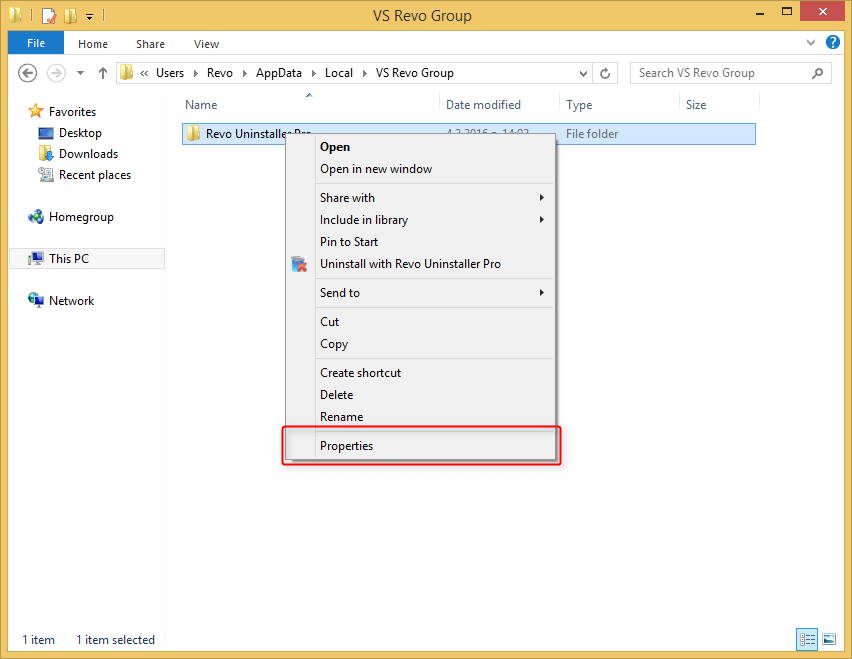Select Network in the navigation pane
The width and height of the screenshot is (852, 659).
pyautogui.click(x=71, y=301)
